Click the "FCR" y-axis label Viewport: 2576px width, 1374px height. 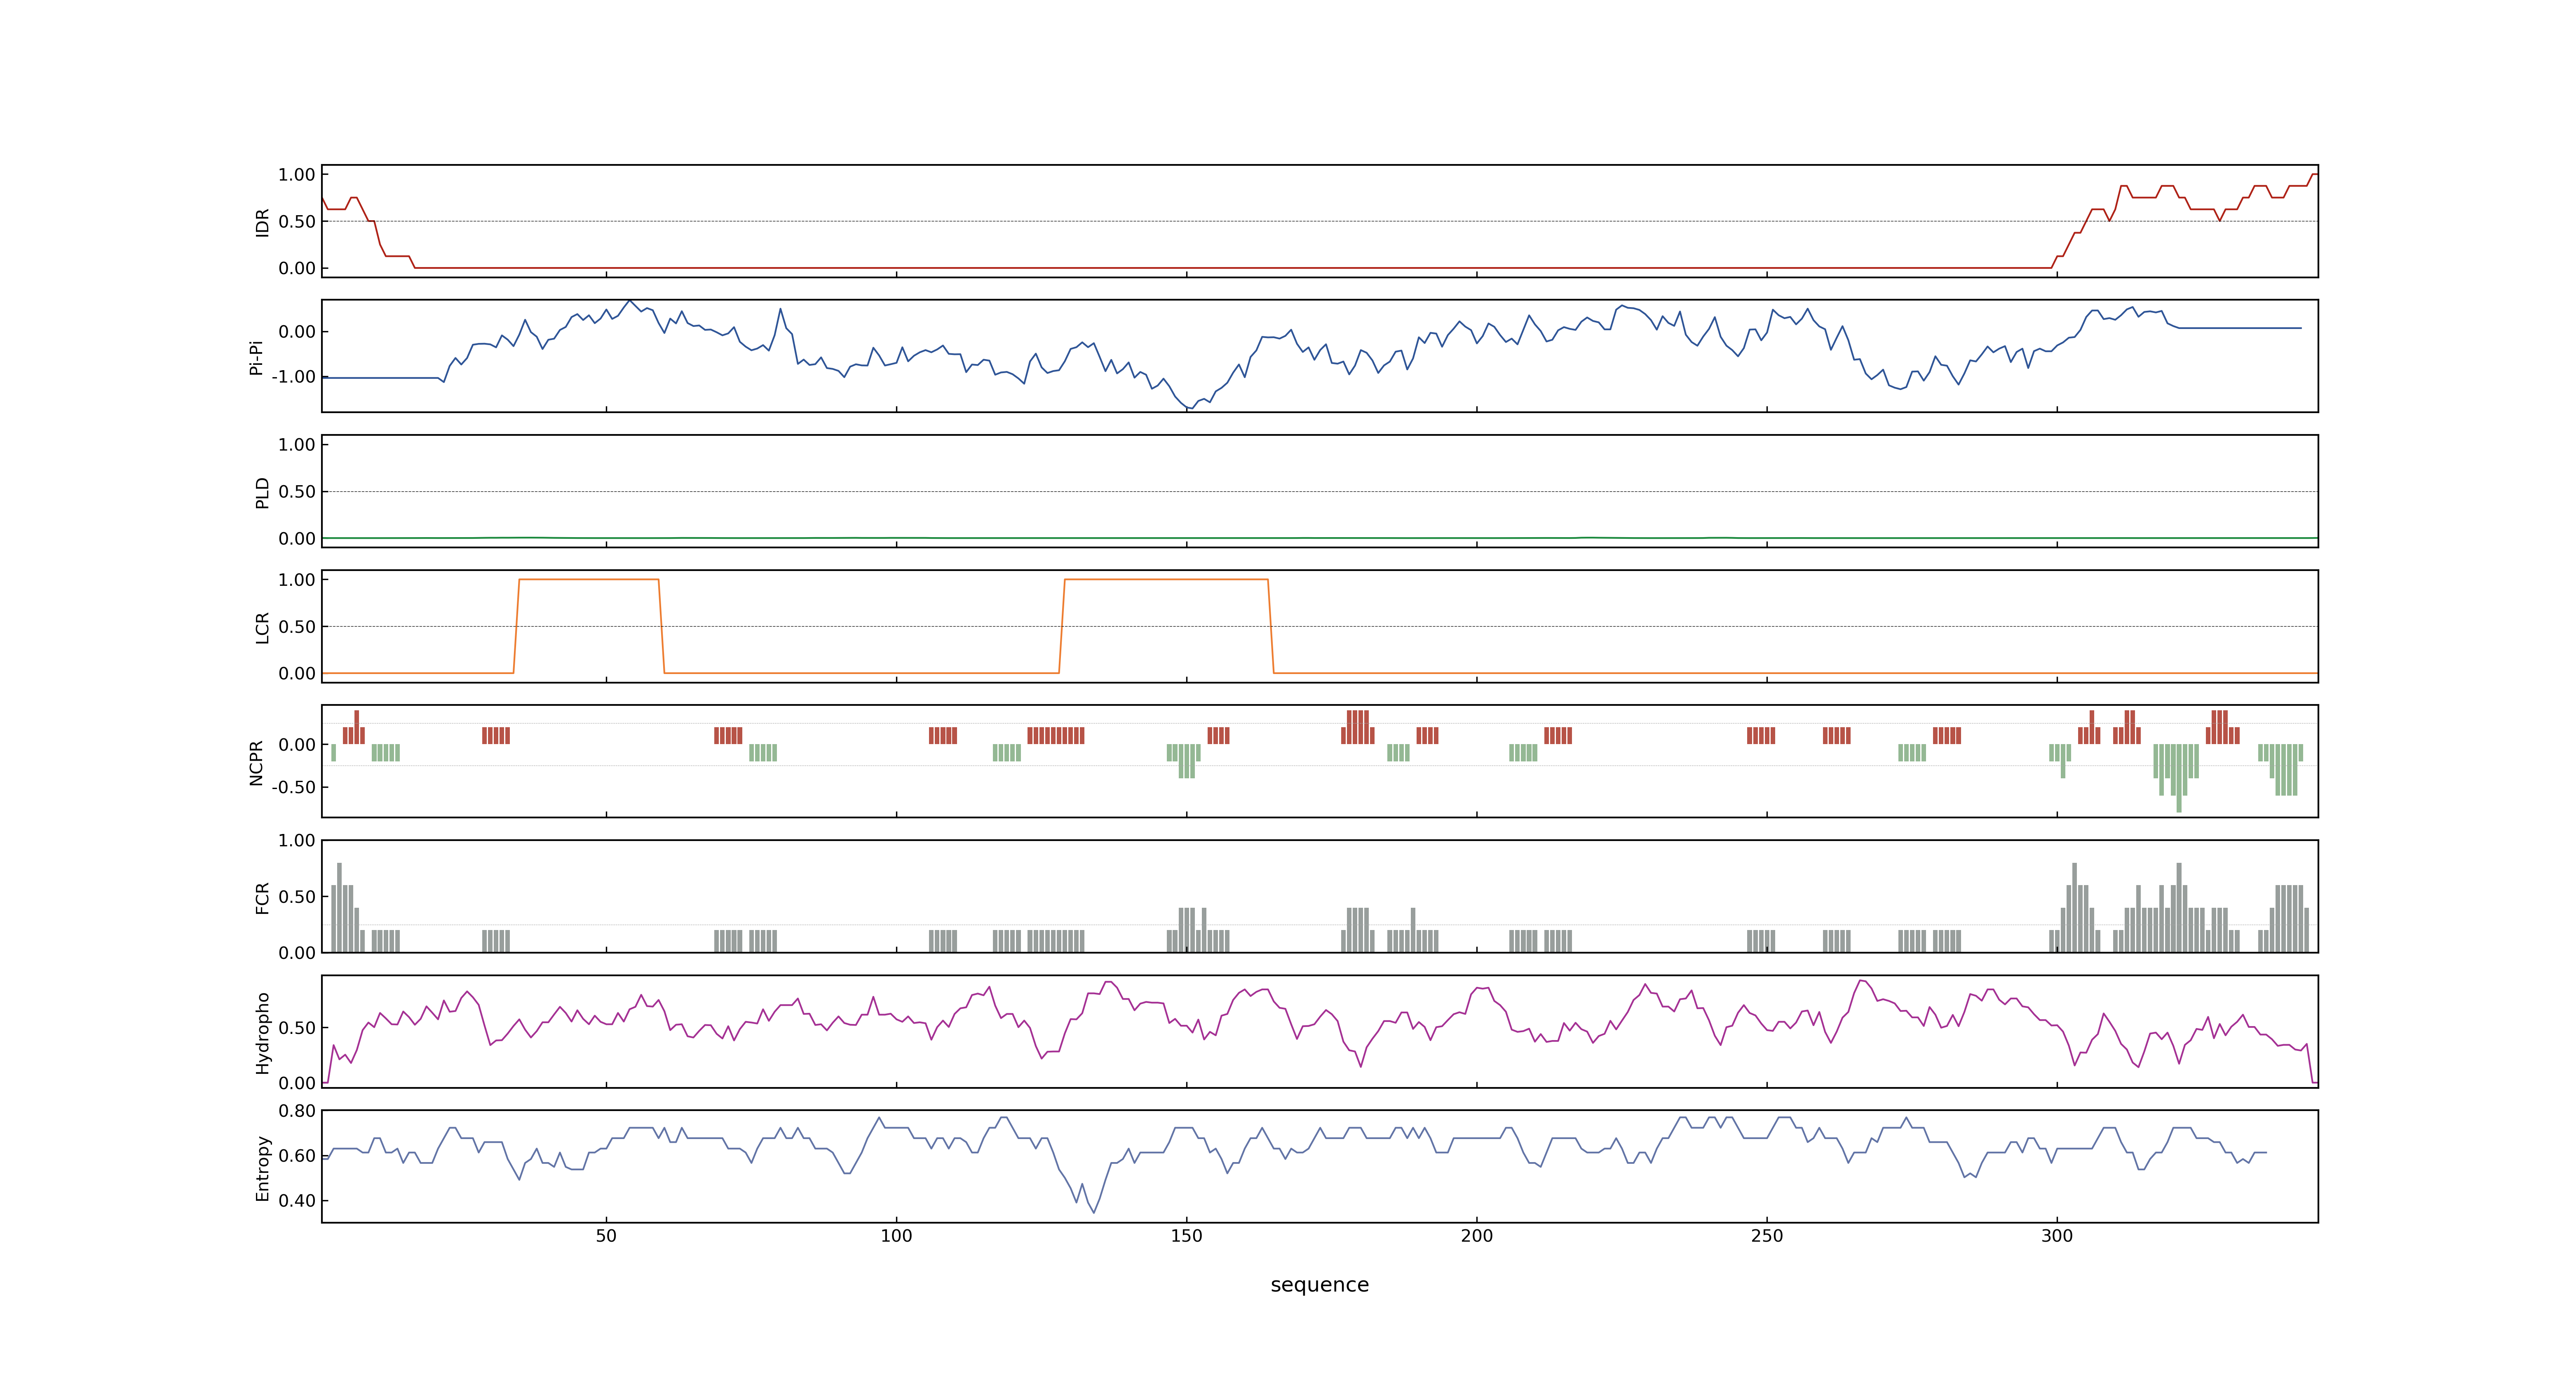tap(262, 897)
